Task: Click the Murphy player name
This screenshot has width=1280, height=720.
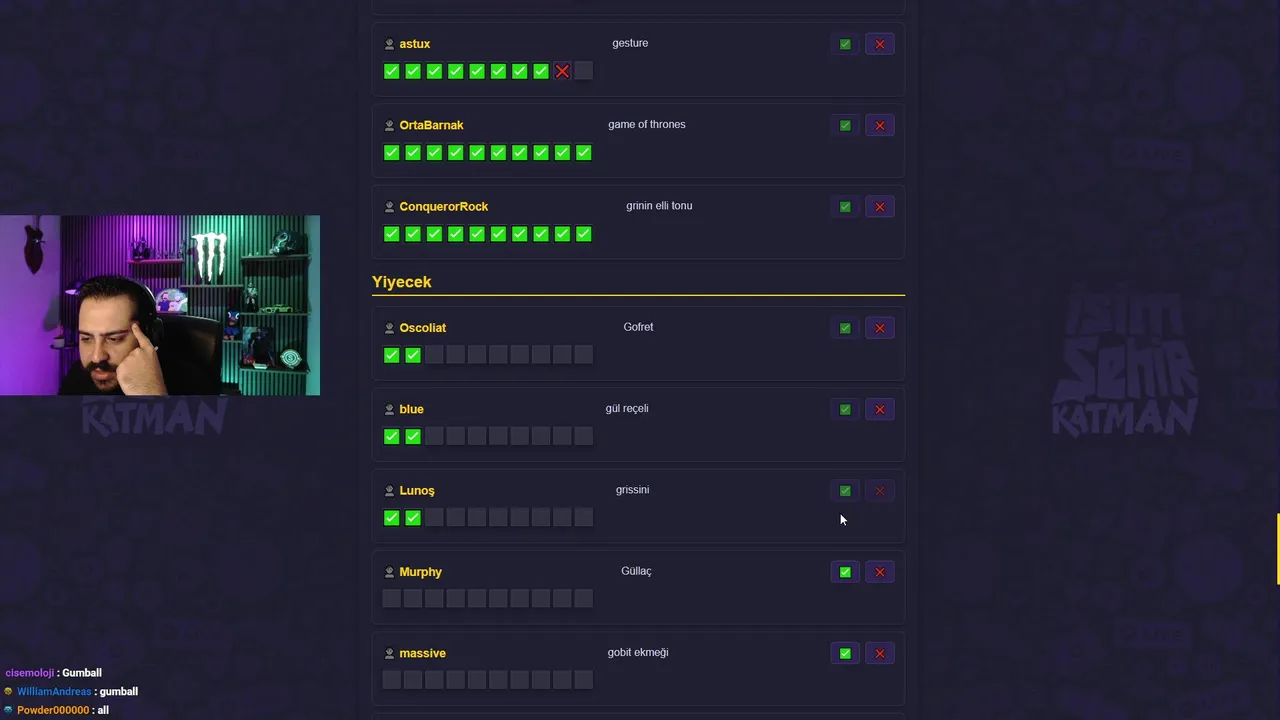Action: (420, 572)
